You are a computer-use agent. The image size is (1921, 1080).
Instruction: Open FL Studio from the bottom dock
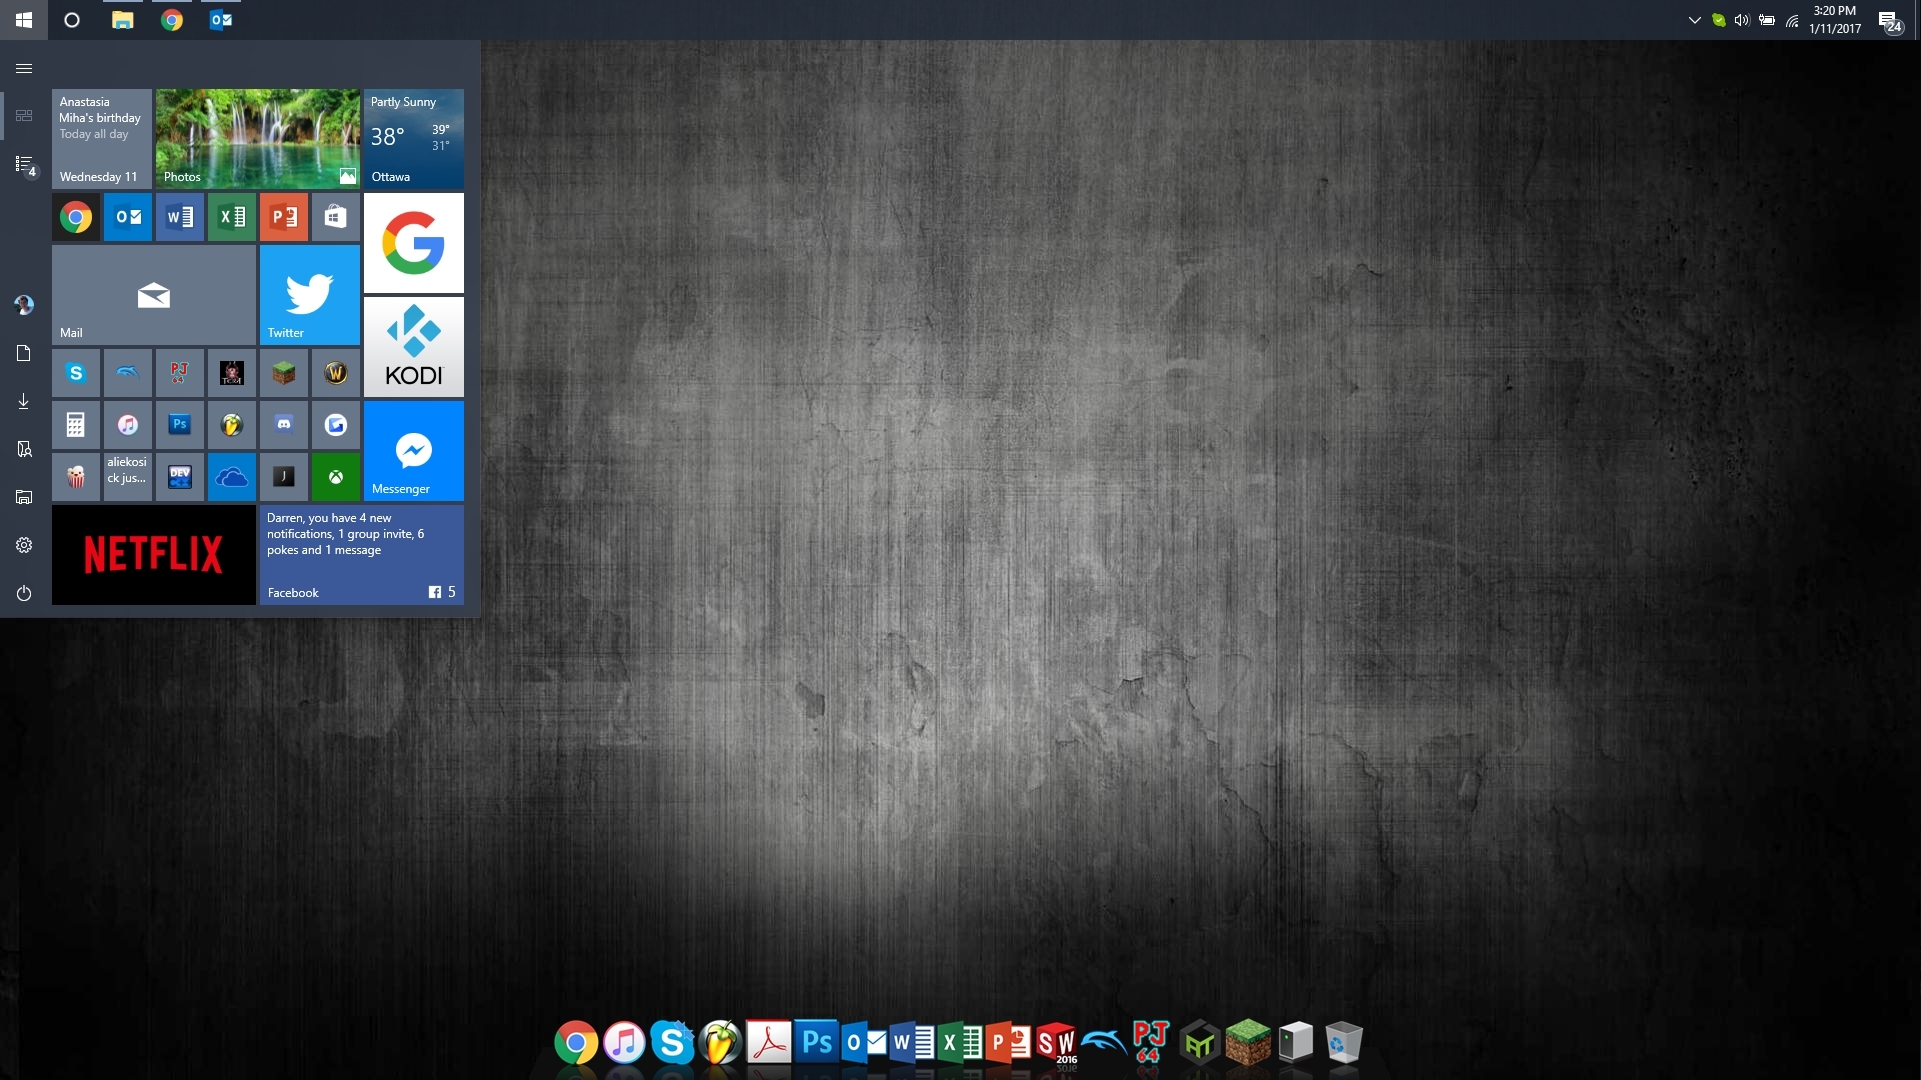[x=720, y=1043]
